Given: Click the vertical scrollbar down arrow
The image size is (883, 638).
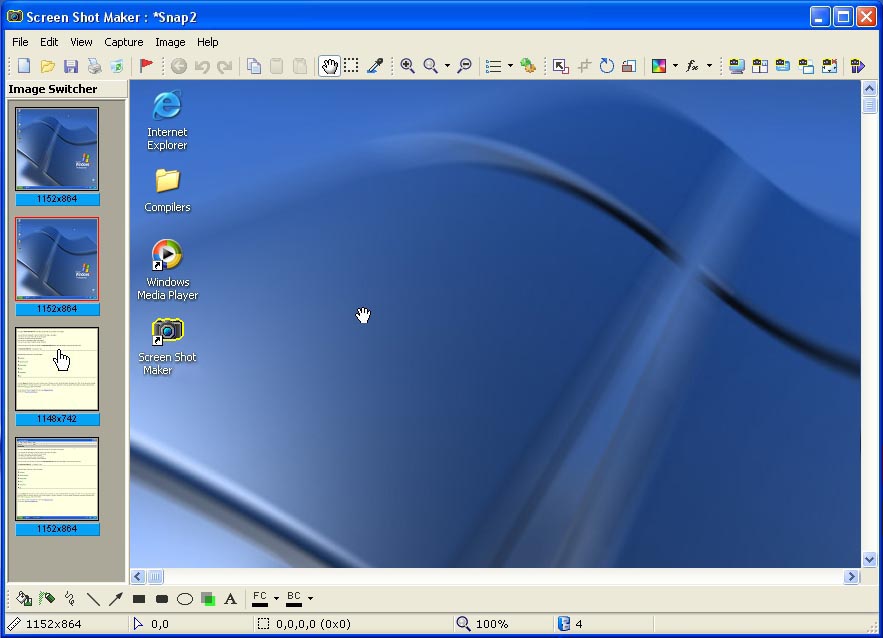Looking at the screenshot, I should 869,560.
